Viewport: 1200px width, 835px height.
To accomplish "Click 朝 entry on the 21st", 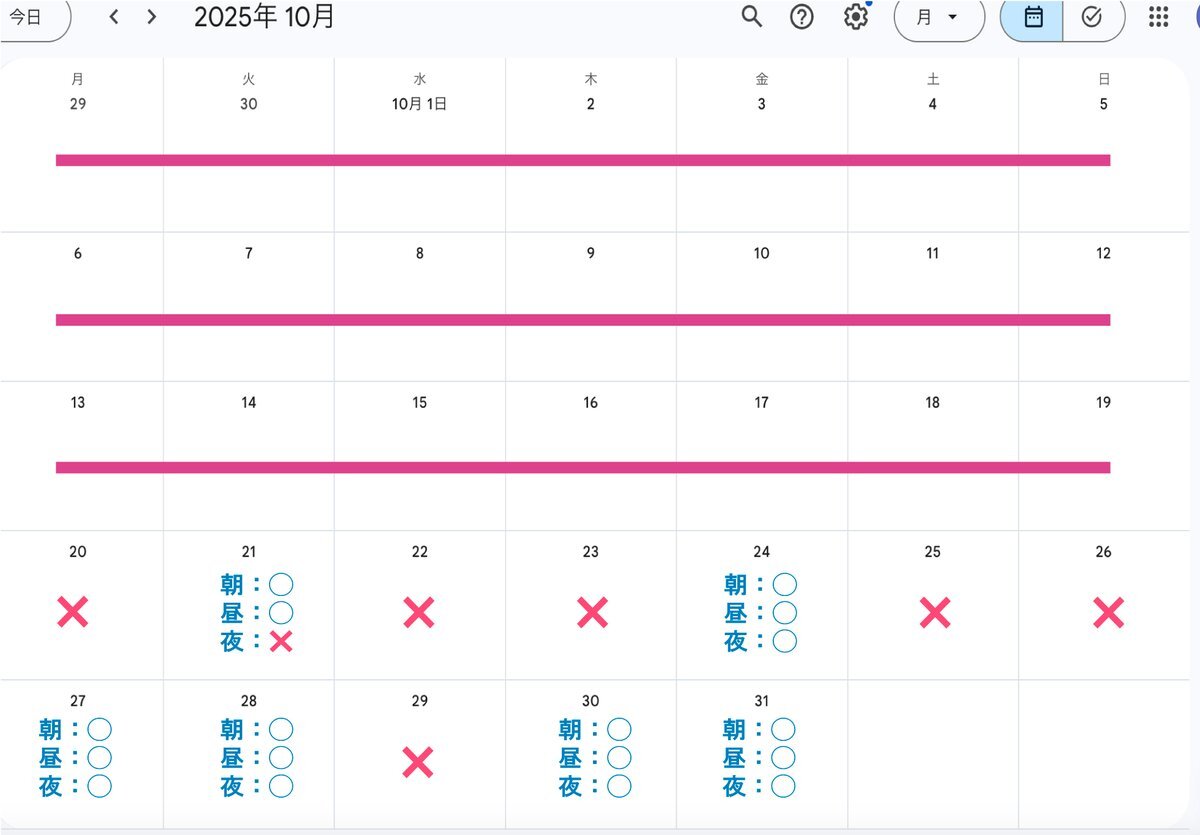I will pos(256,585).
